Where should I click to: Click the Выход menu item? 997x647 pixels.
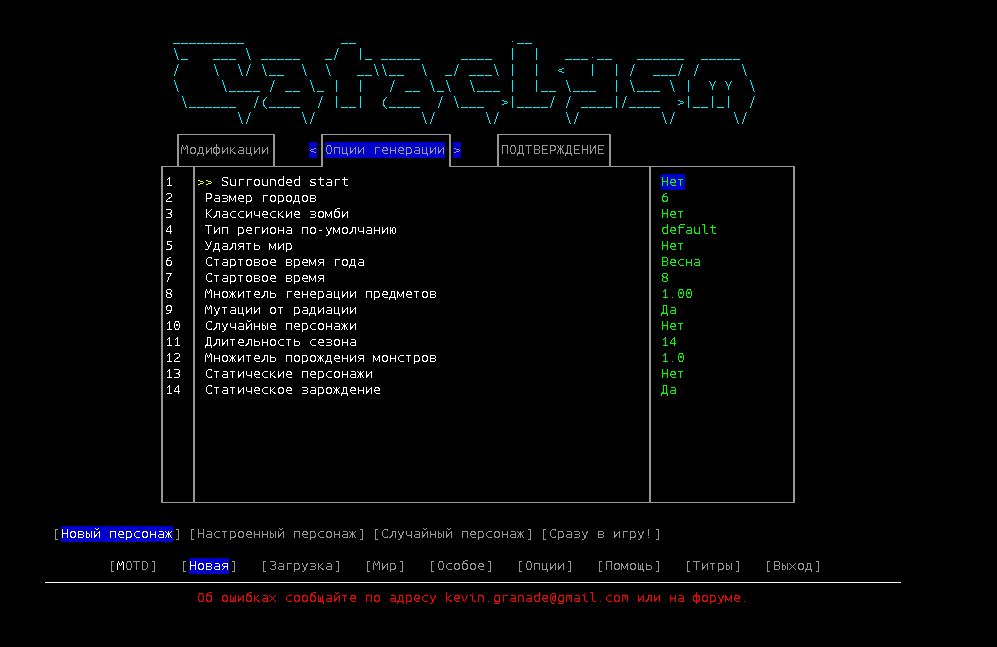(x=793, y=566)
